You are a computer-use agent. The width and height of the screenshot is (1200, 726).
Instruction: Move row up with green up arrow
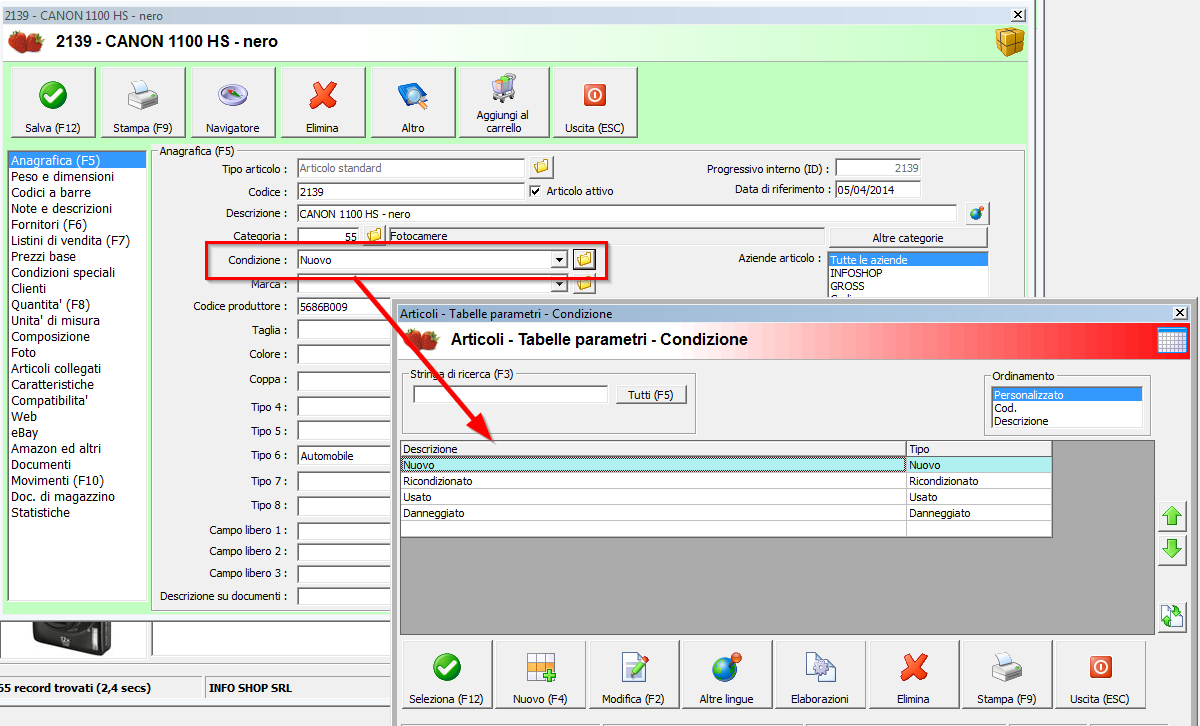(x=1172, y=517)
